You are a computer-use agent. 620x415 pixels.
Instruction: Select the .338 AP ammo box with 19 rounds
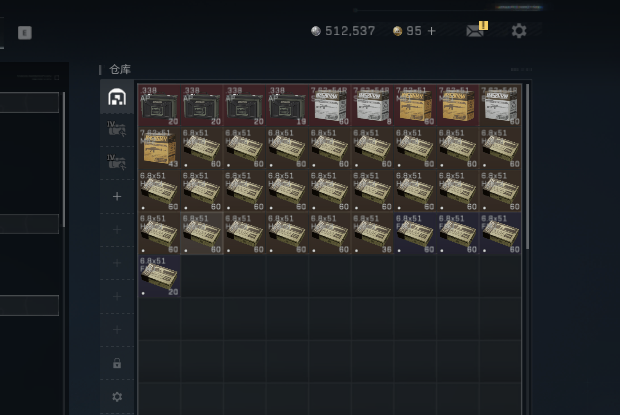point(287,105)
